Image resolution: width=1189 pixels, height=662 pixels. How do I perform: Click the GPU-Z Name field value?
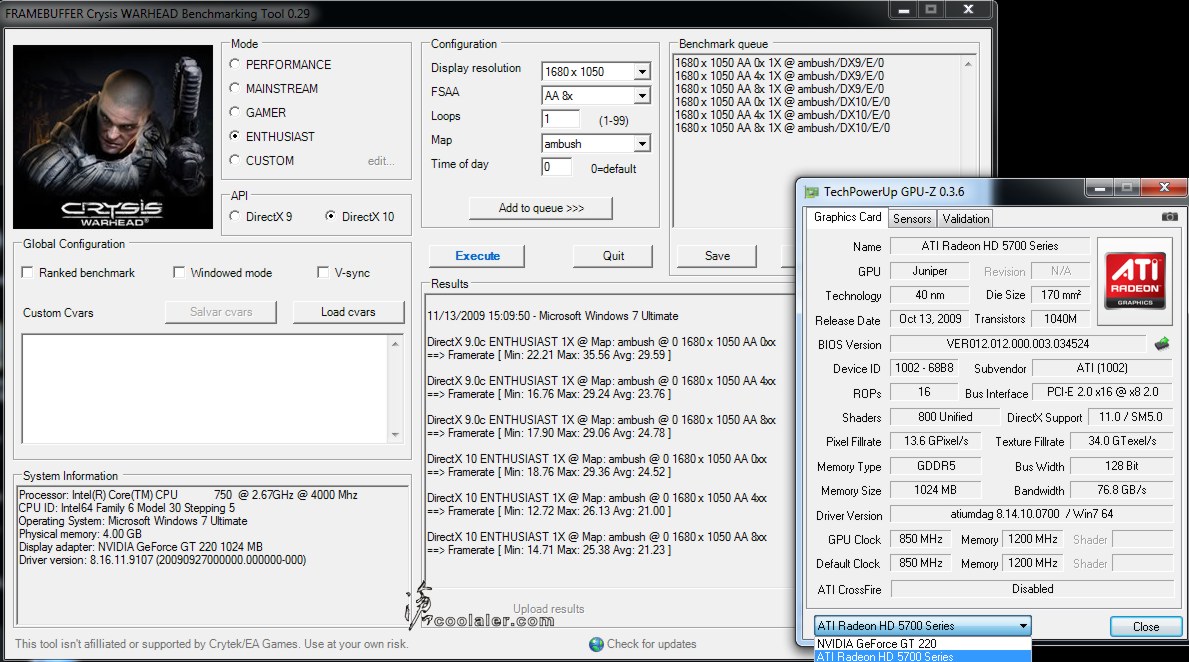[x=990, y=246]
